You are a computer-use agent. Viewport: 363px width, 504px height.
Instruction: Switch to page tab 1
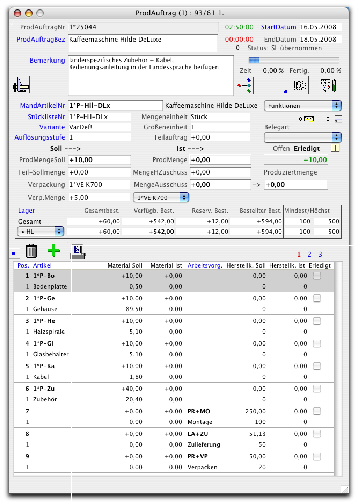coord(299,254)
